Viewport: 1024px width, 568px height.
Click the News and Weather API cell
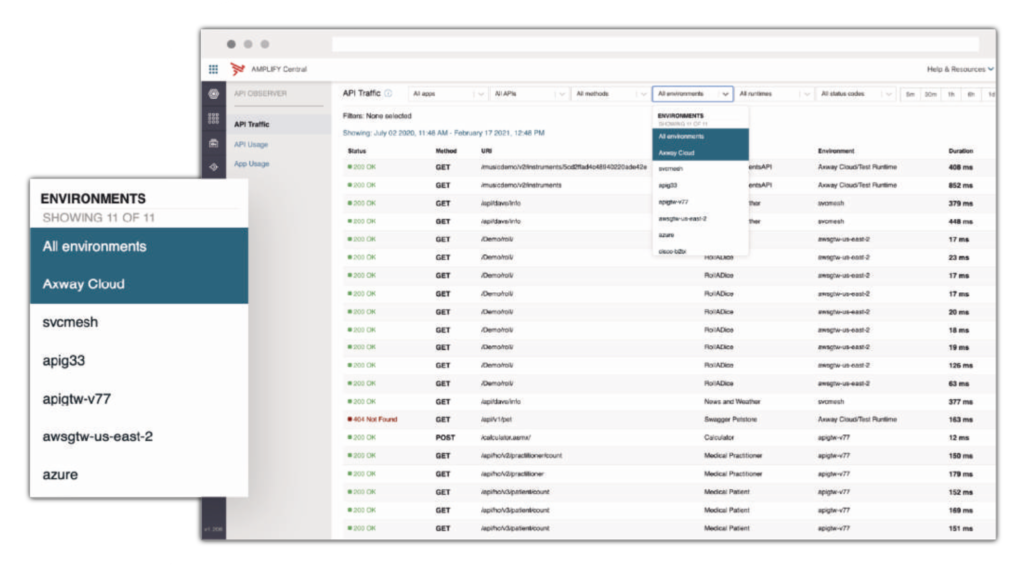point(732,402)
